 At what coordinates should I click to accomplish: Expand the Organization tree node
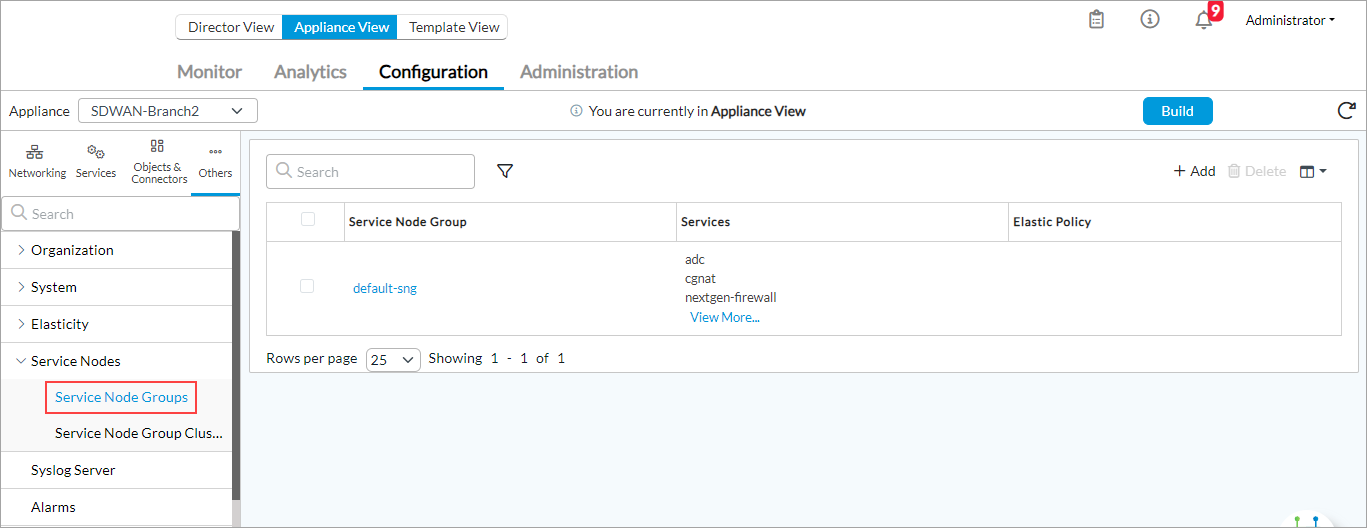22,250
